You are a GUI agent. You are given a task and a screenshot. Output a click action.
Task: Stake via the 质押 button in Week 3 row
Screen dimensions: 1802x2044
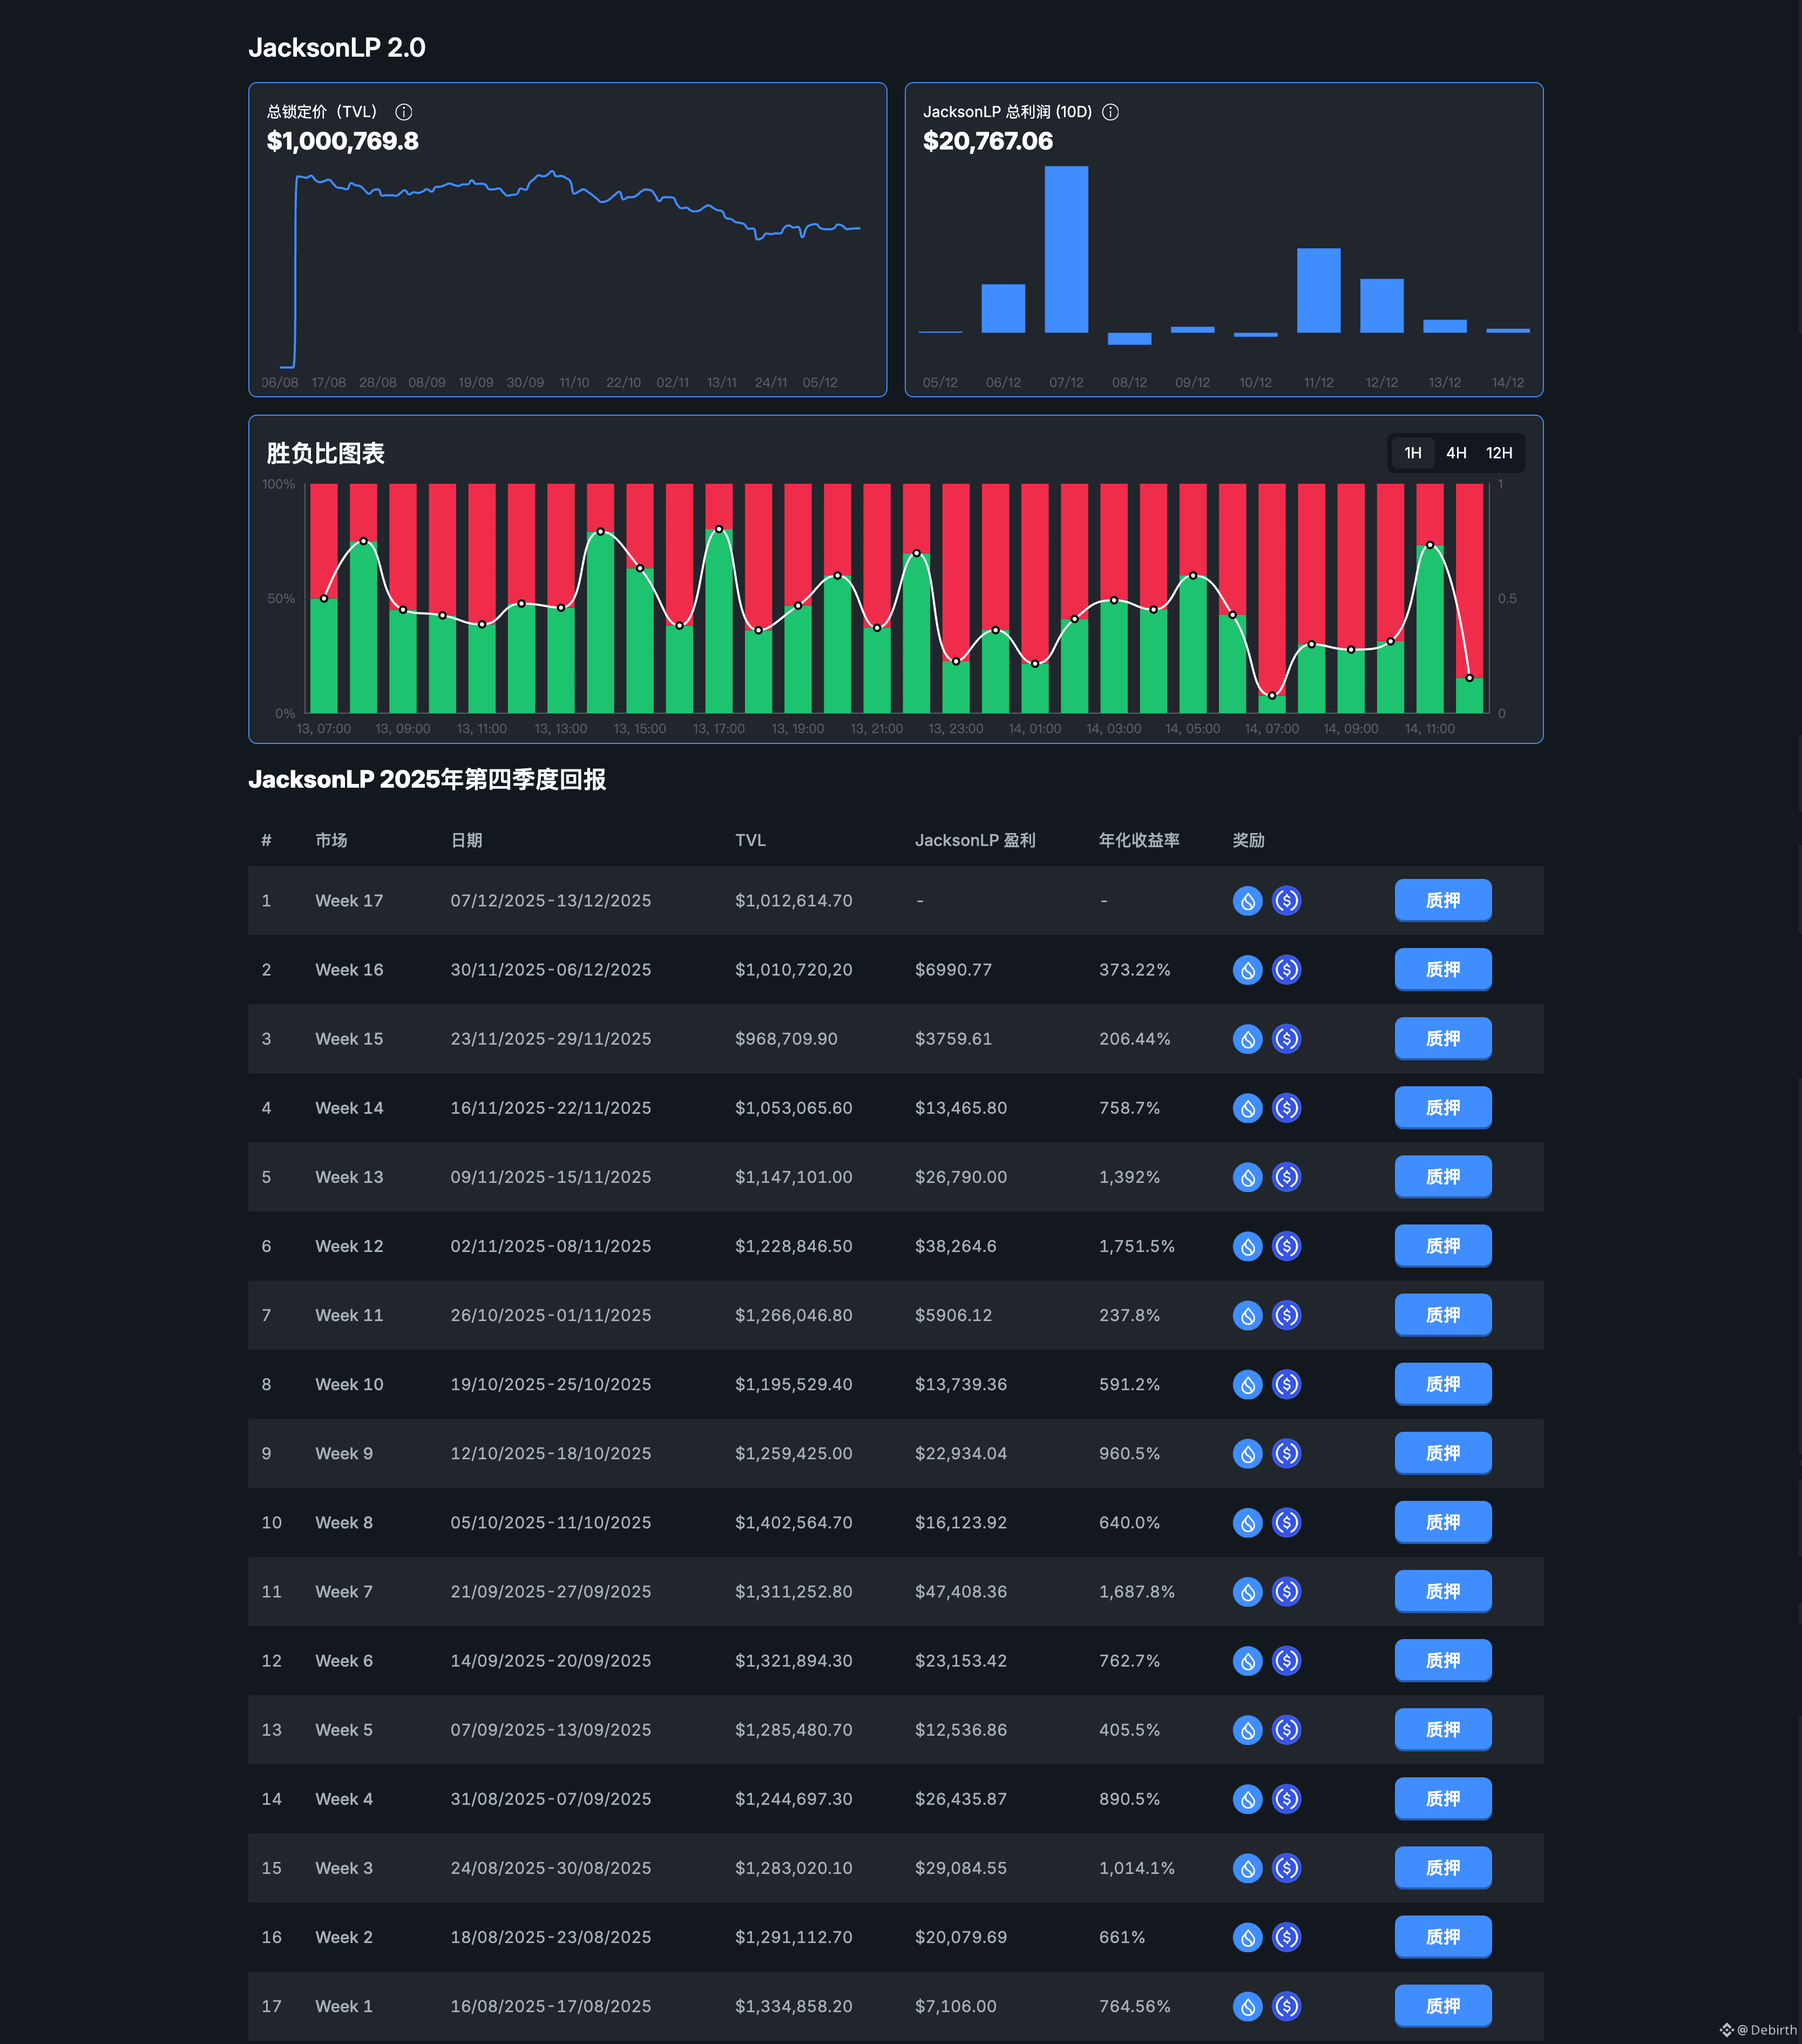click(x=1442, y=1868)
